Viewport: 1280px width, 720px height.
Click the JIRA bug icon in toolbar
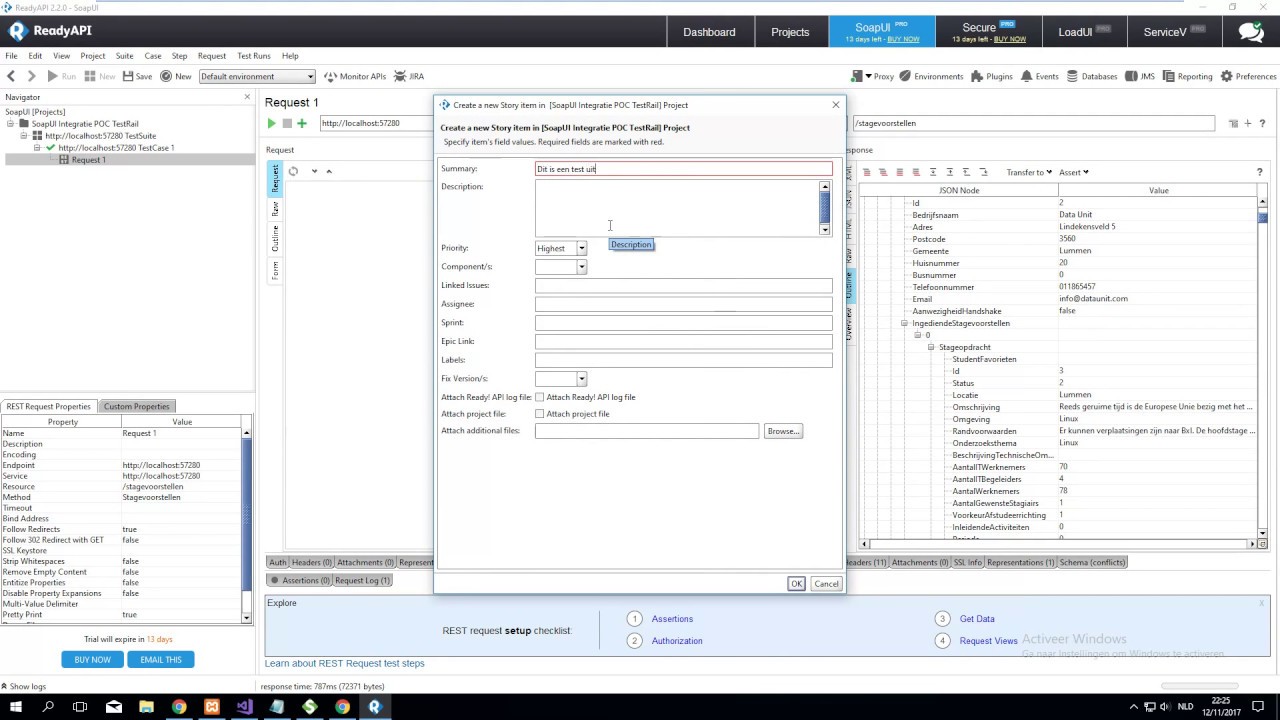pyautogui.click(x=401, y=76)
